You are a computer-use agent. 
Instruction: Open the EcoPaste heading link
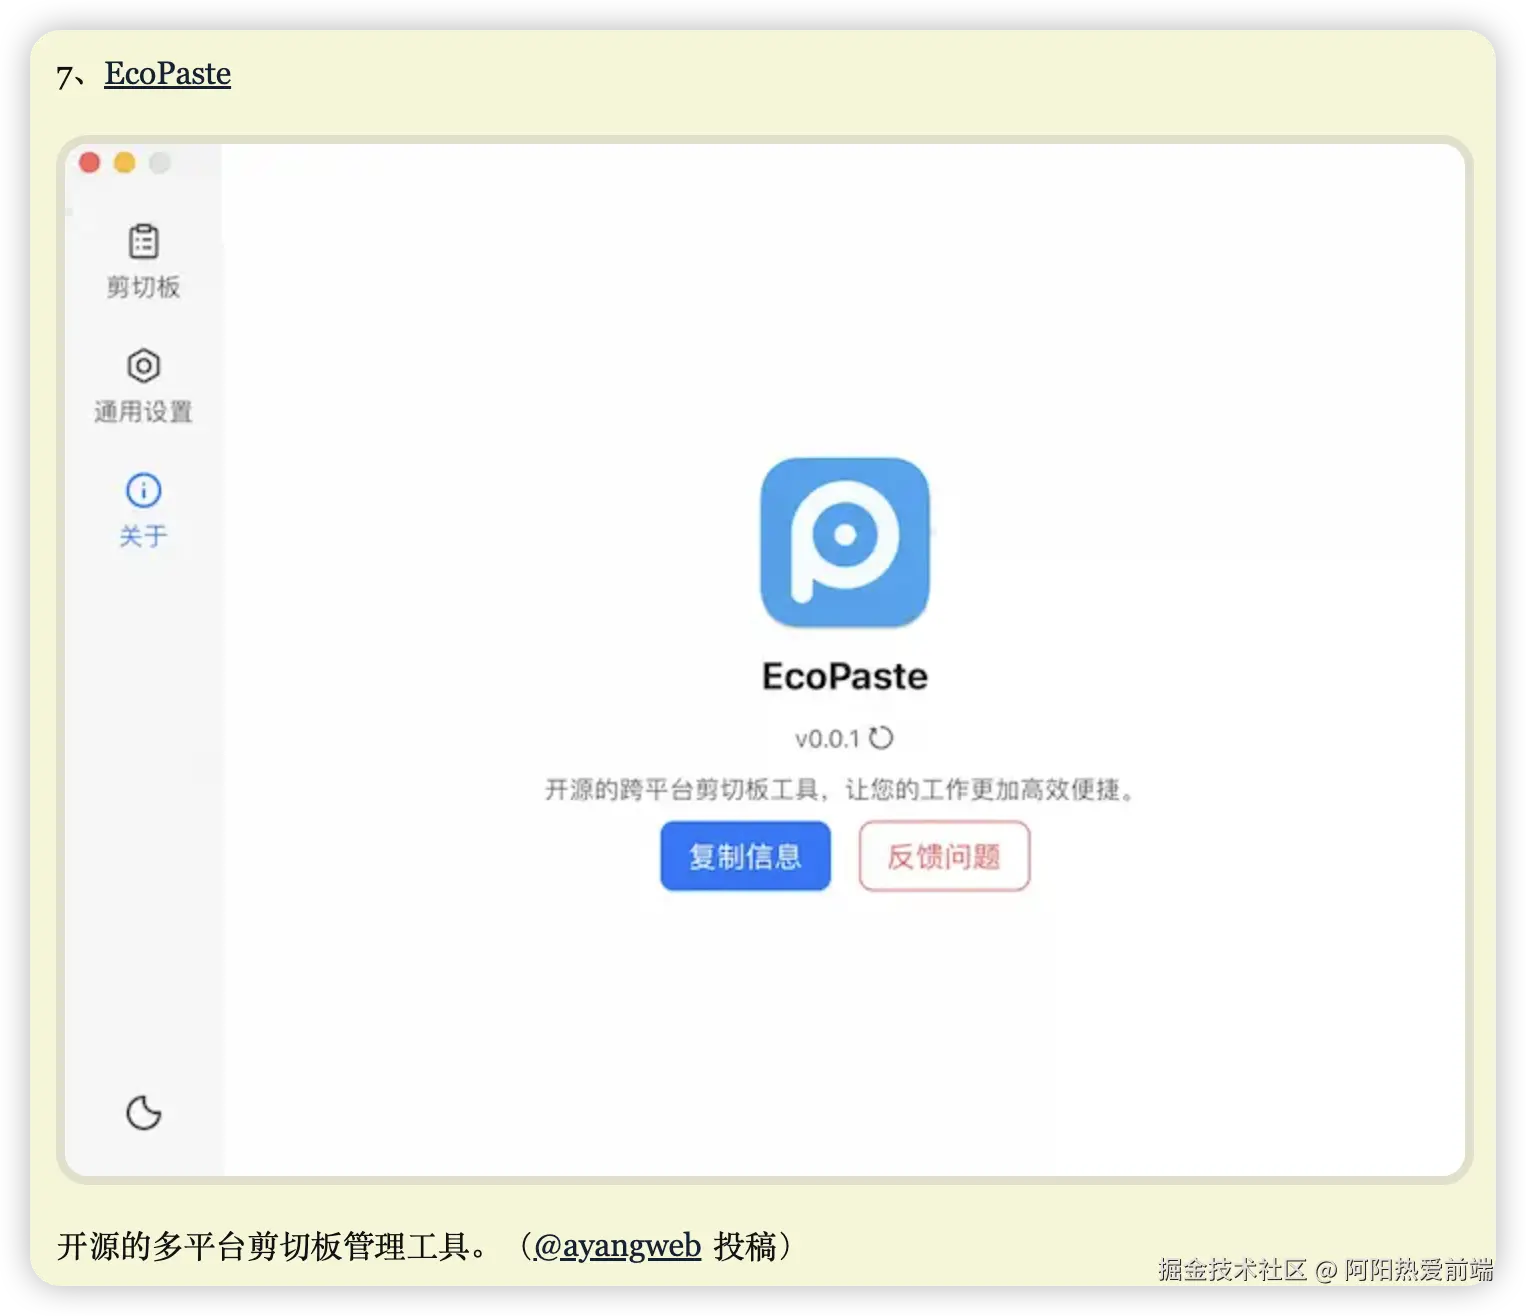click(x=167, y=73)
